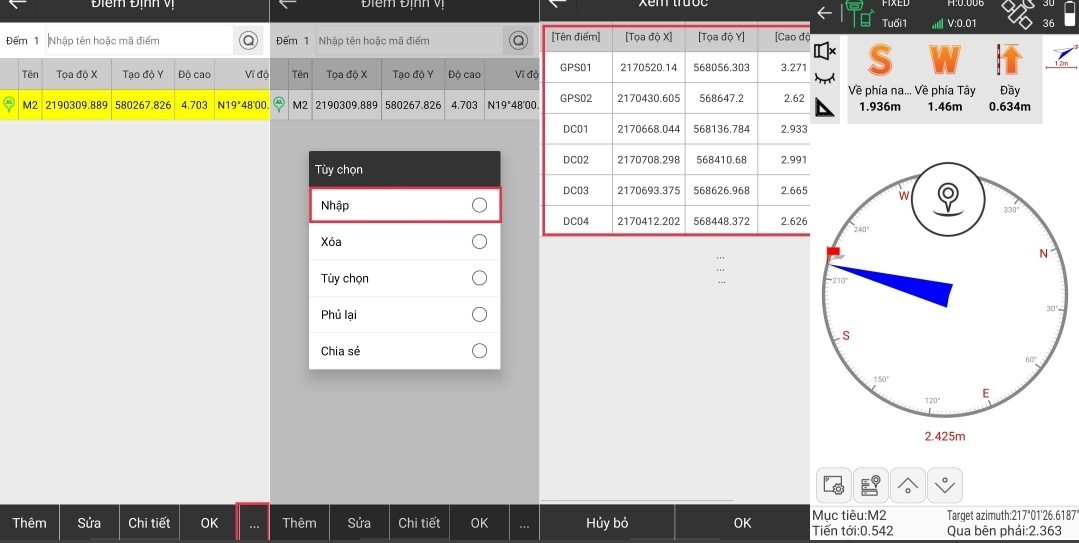
Task: Open the more options '...' button in first panel
Action: 254,523
